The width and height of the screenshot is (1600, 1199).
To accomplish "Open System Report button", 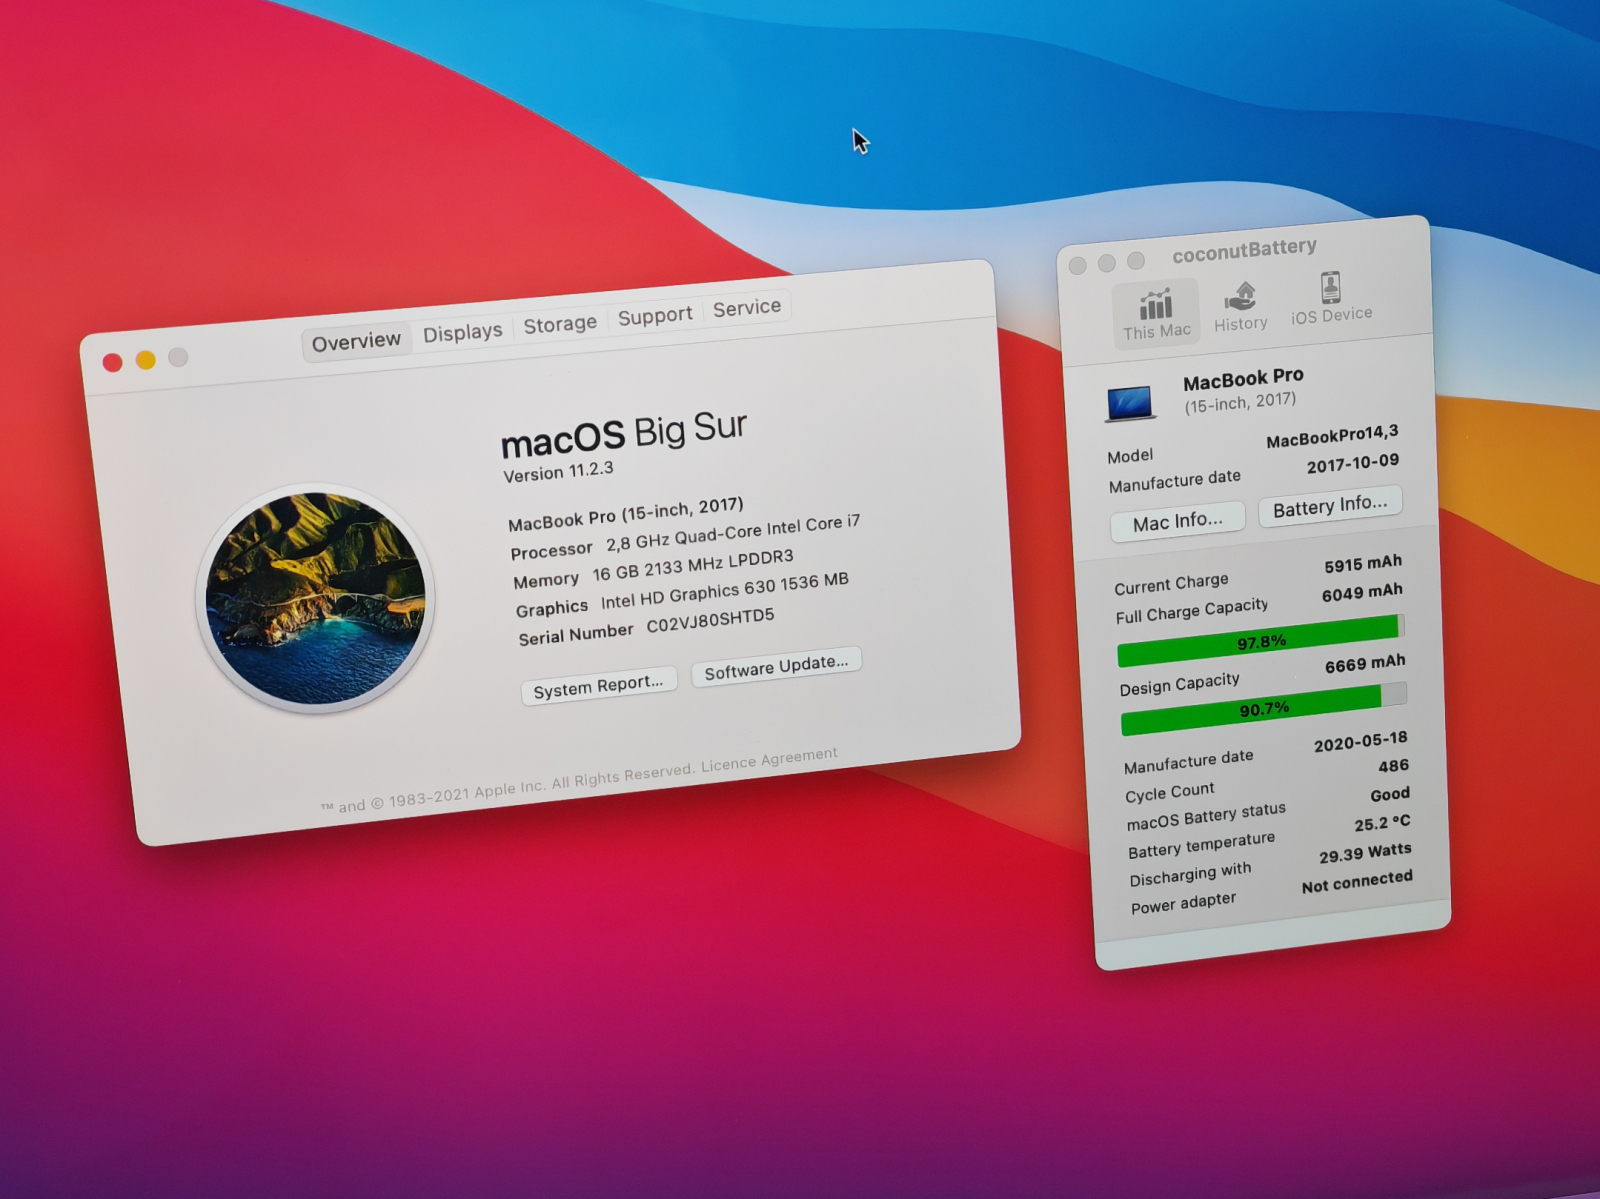I will click(598, 686).
